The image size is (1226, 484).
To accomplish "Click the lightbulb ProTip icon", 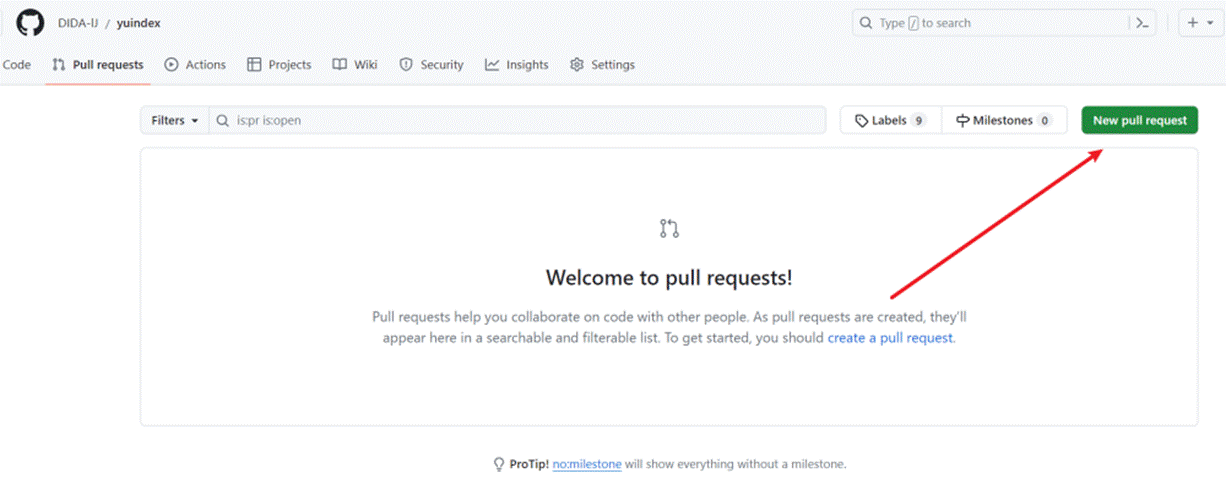I will 499,464.
